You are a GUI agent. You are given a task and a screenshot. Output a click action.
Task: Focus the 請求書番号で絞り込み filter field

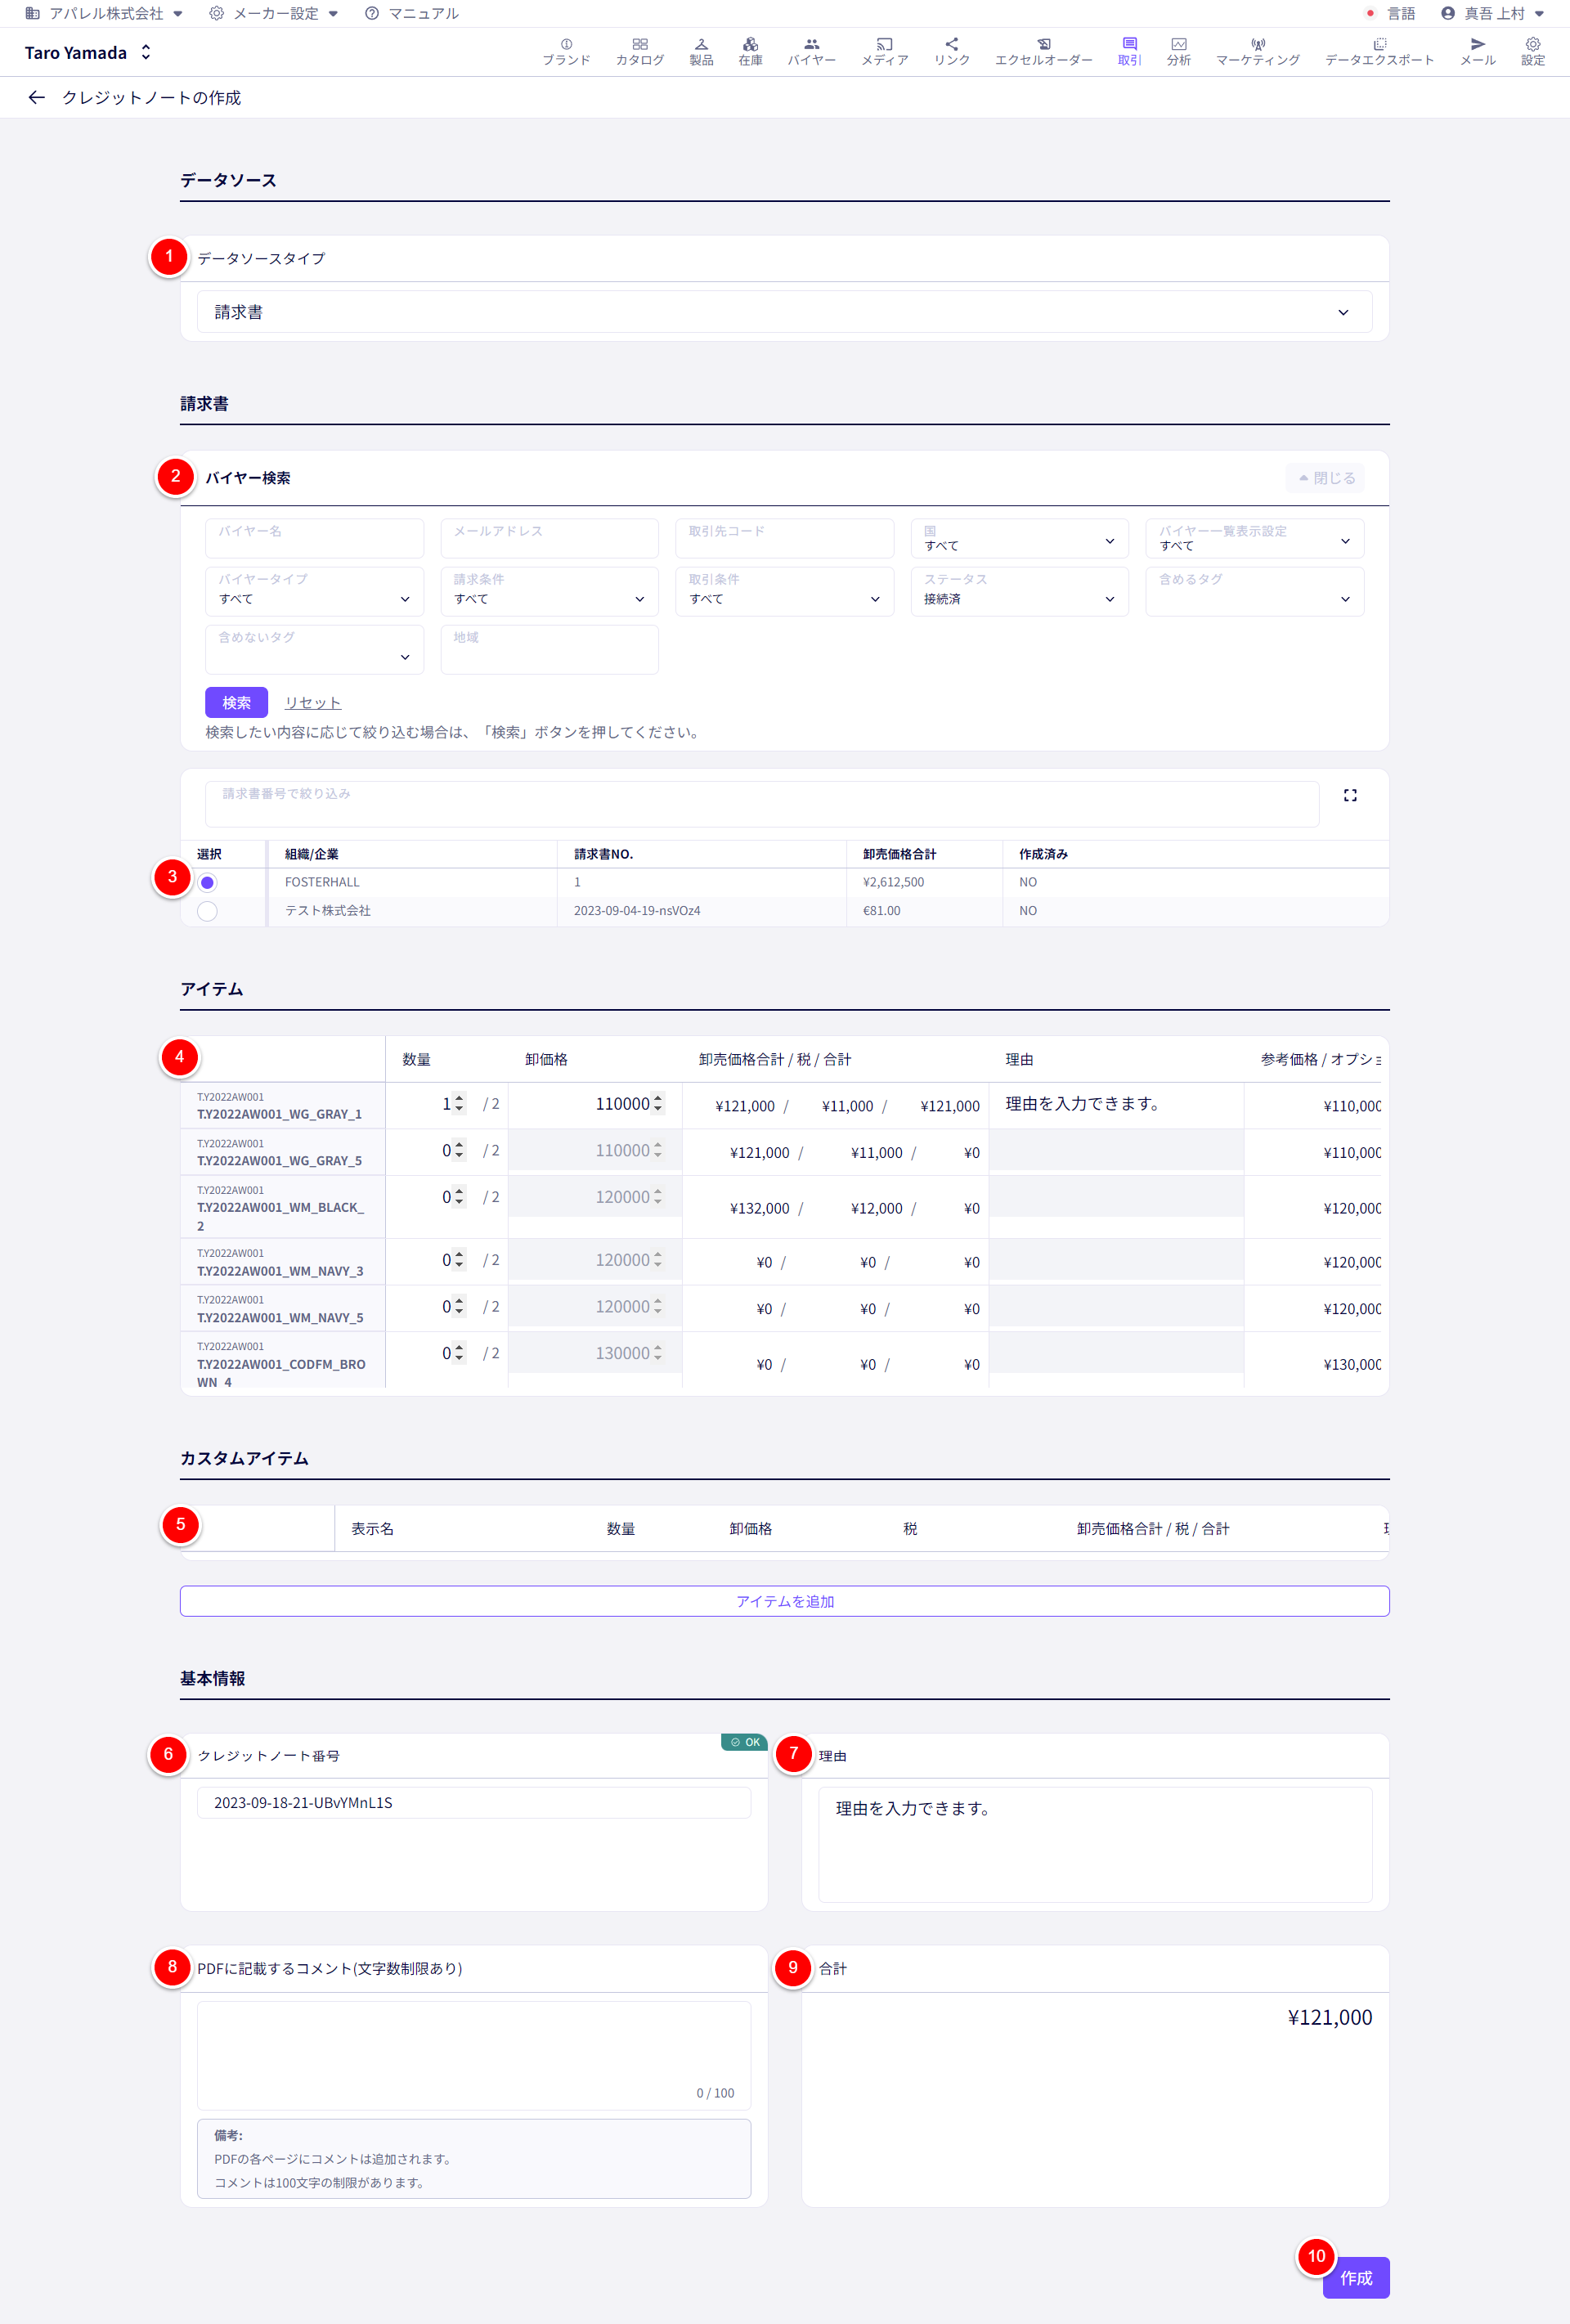[762, 804]
